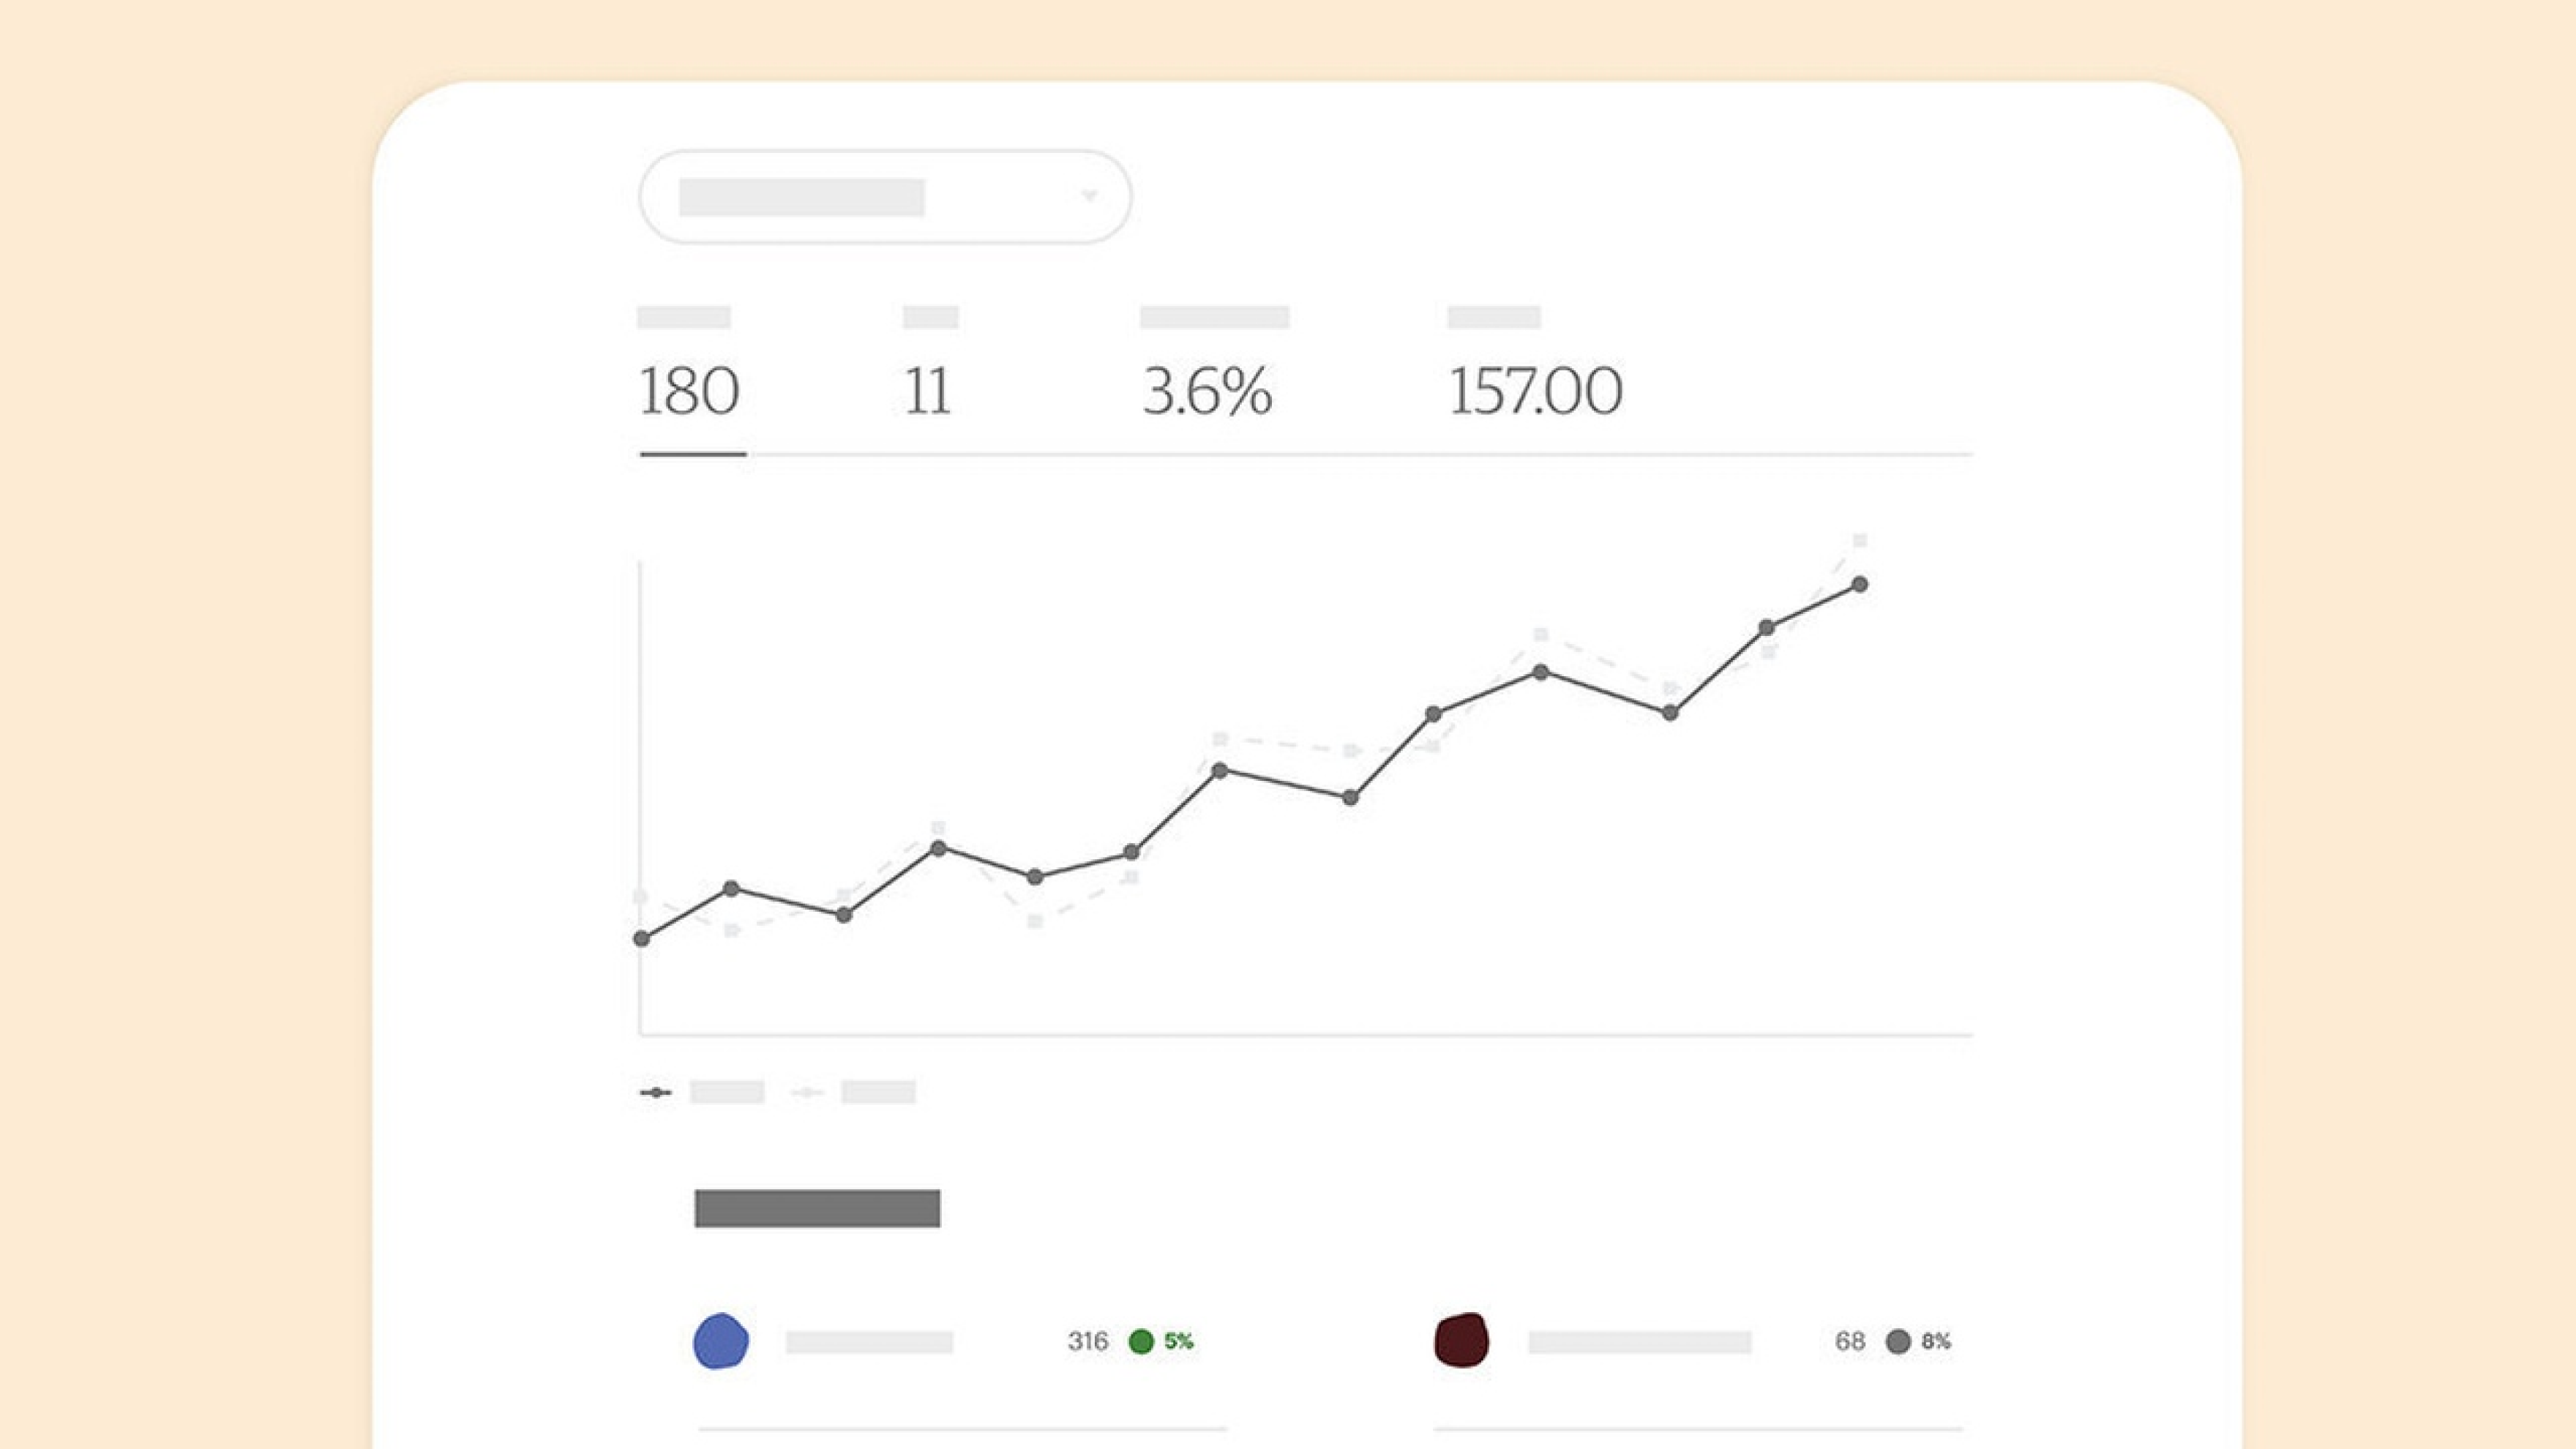Click the dropdown arrow caret
The image size is (2576, 1449).
coord(1089,196)
